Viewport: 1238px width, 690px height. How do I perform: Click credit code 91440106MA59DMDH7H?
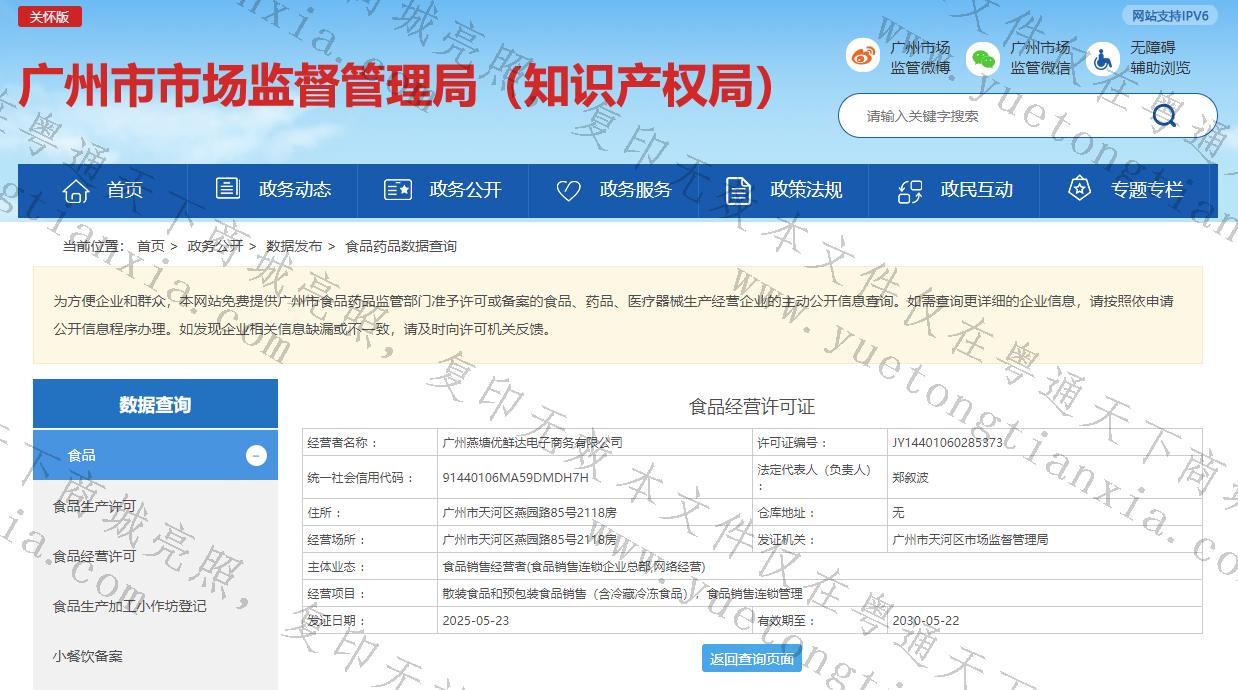pyautogui.click(x=515, y=477)
